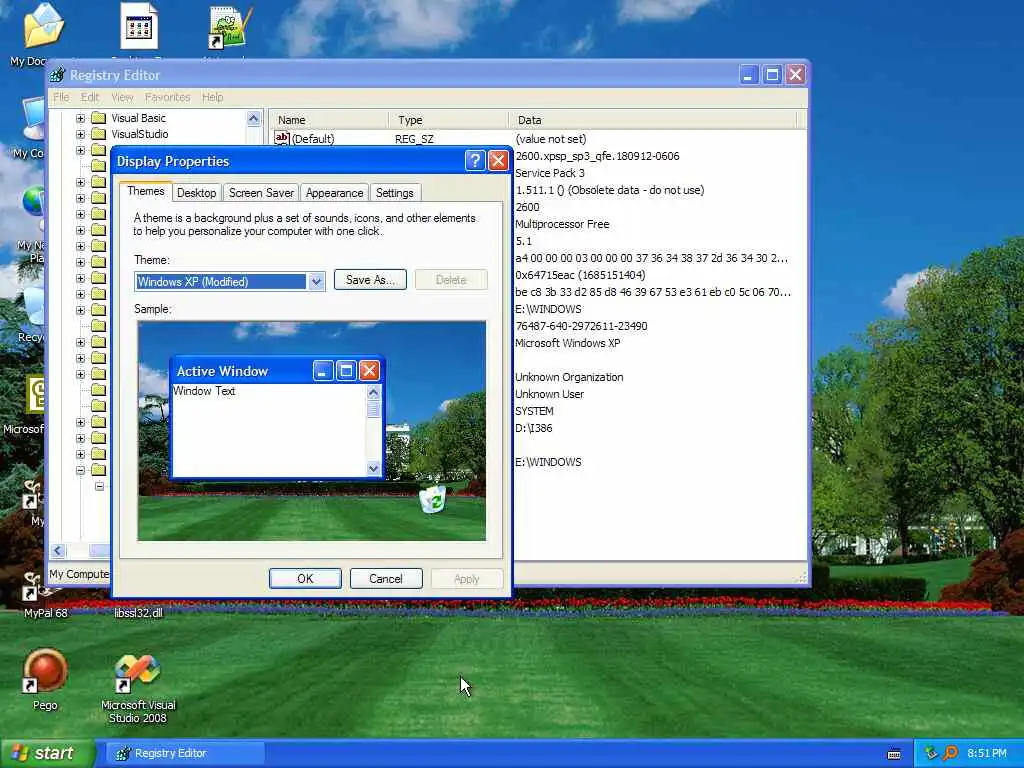Switch to the Appearance tab
Image resolution: width=1024 pixels, height=768 pixels.
point(334,193)
